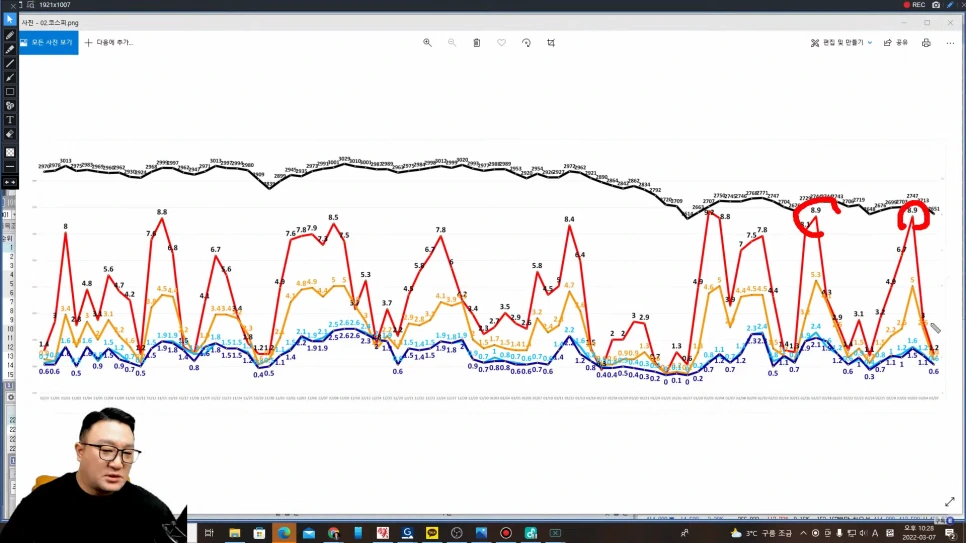This screenshot has width=966, height=543.
Task: Open File Explorer from taskbar
Action: (234, 533)
